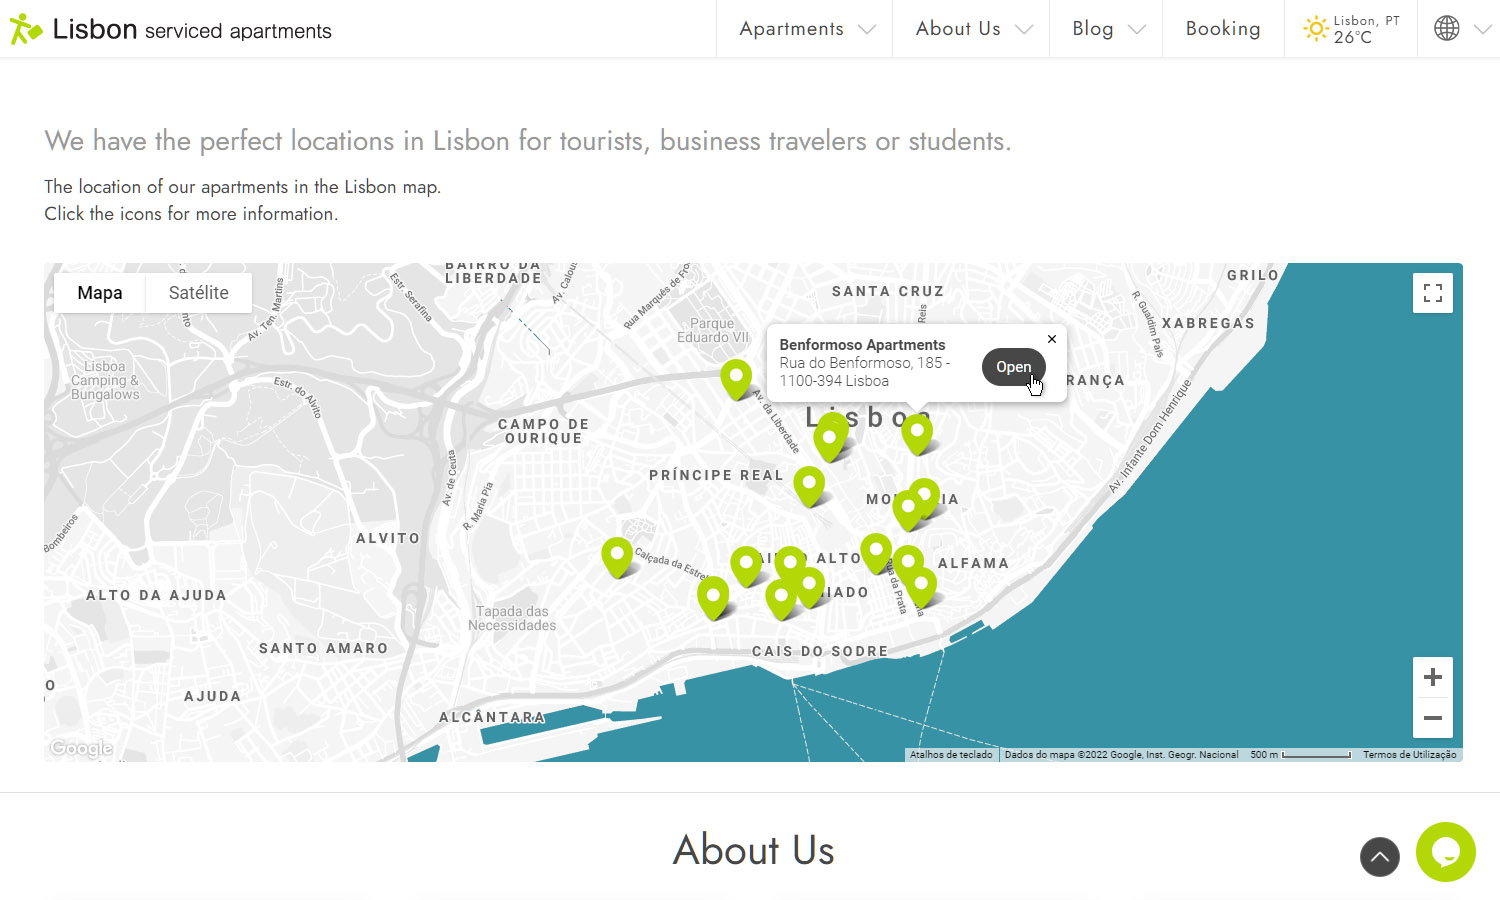Click the Atalhos de teclado map button
The height and width of the screenshot is (900, 1500).
click(951, 755)
